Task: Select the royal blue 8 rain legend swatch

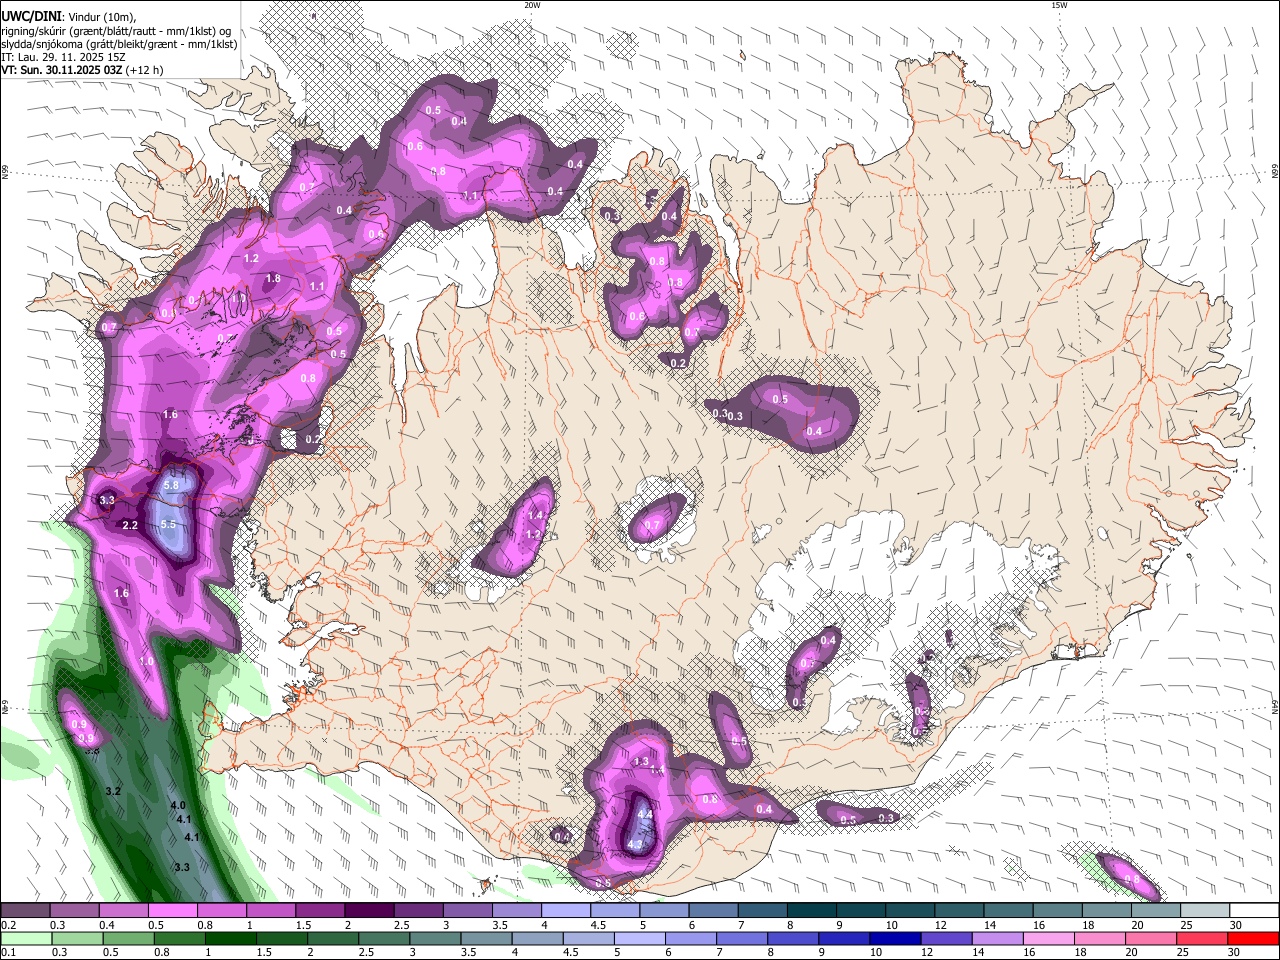Action: coord(793,939)
